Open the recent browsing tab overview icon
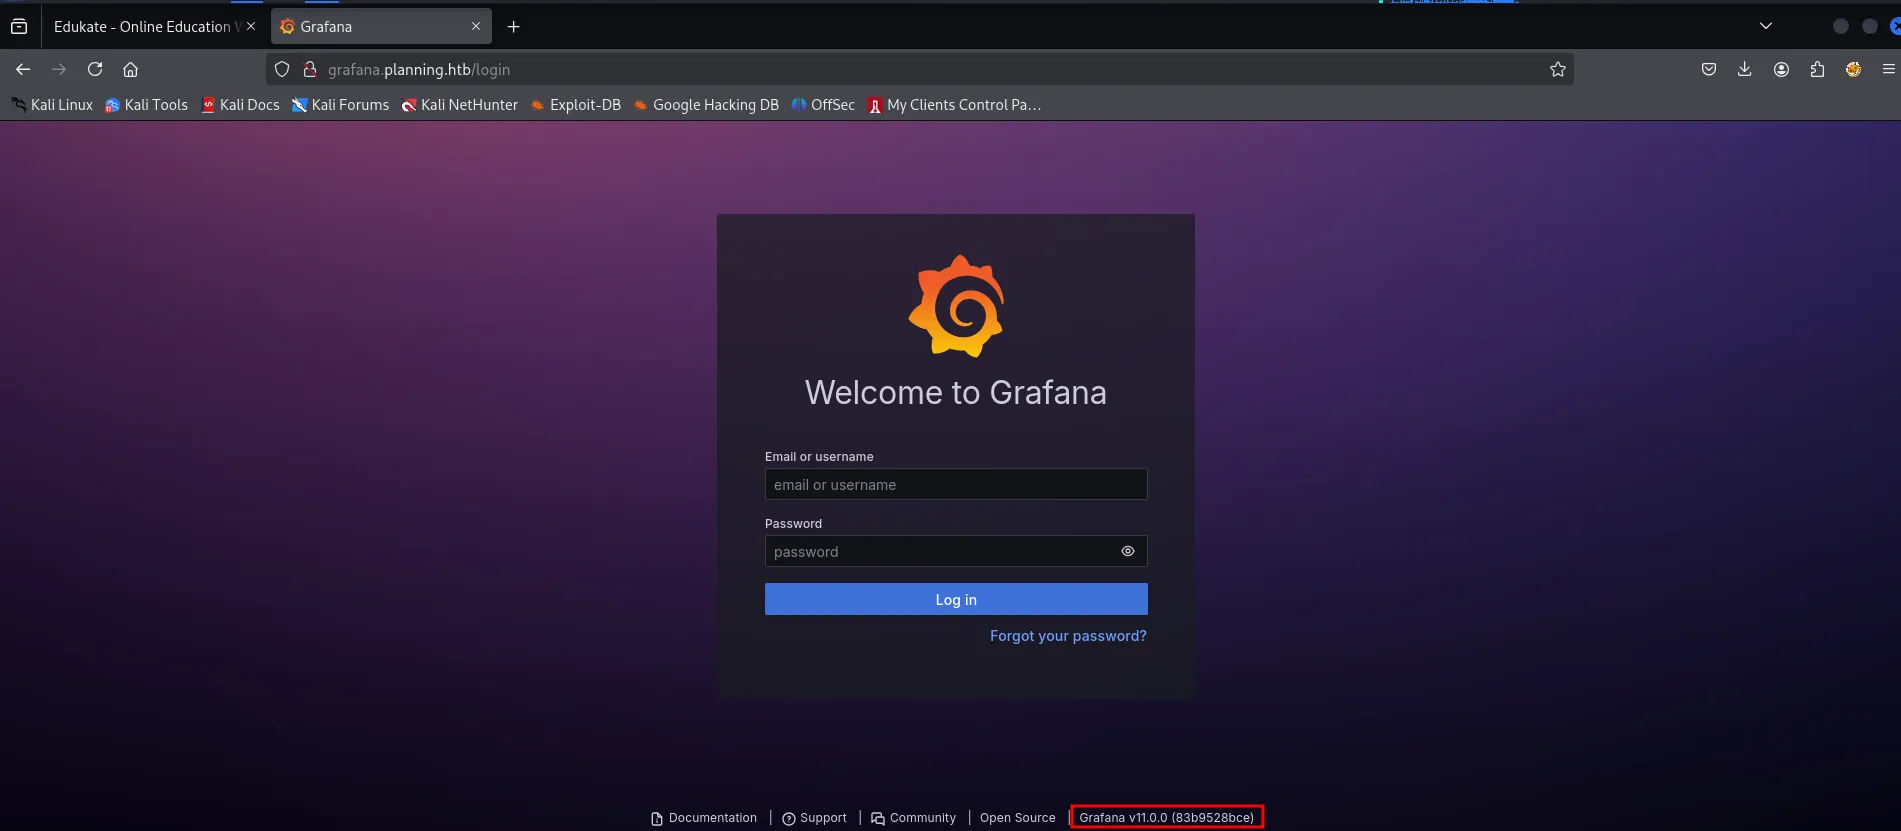Viewport: 1901px width, 831px height. pos(19,27)
